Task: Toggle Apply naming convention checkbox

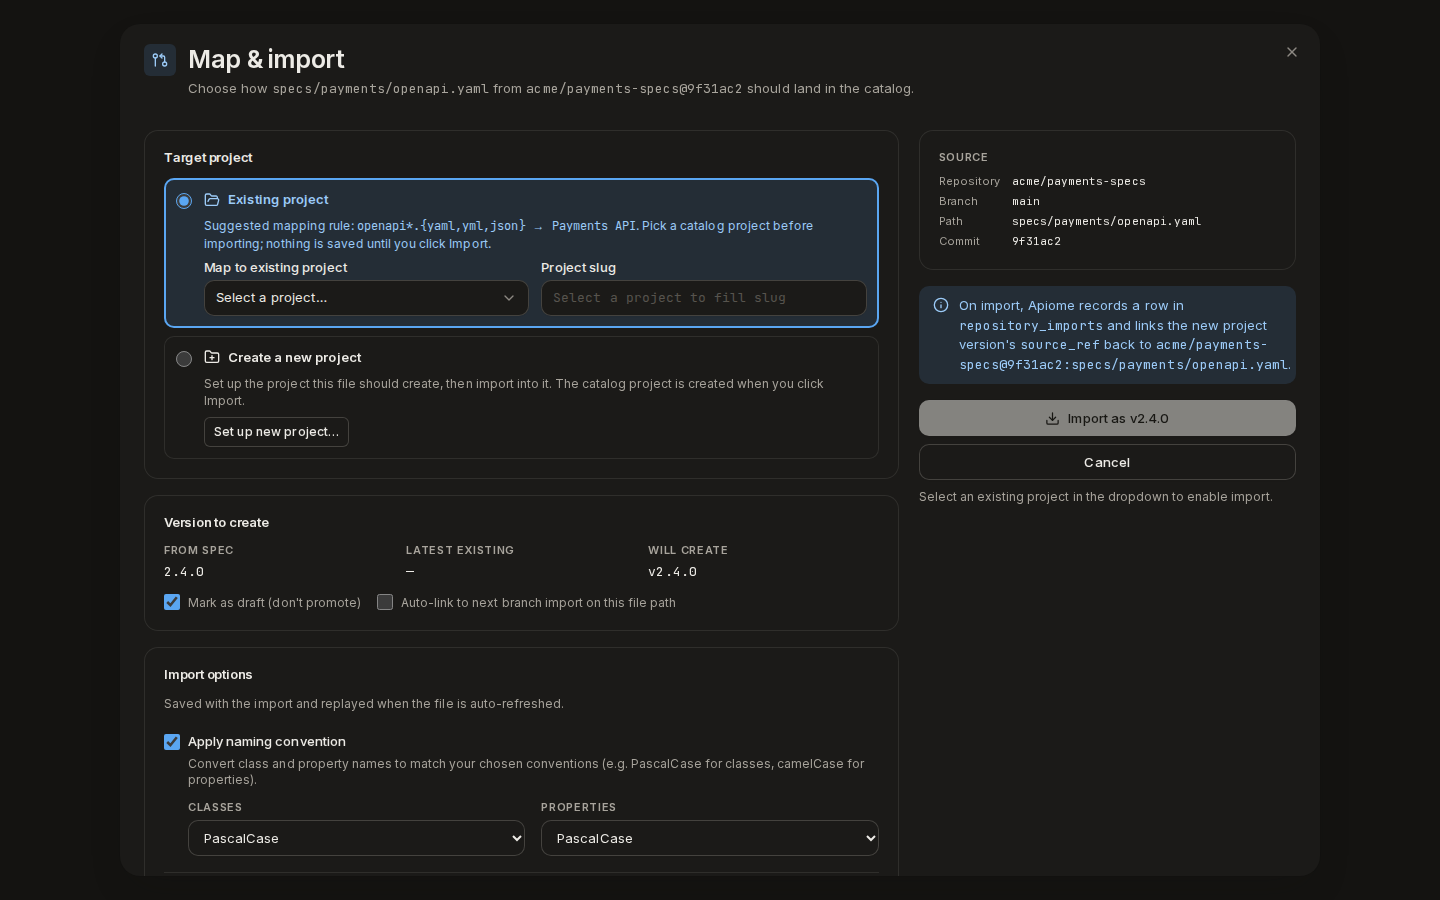Action: (172, 742)
